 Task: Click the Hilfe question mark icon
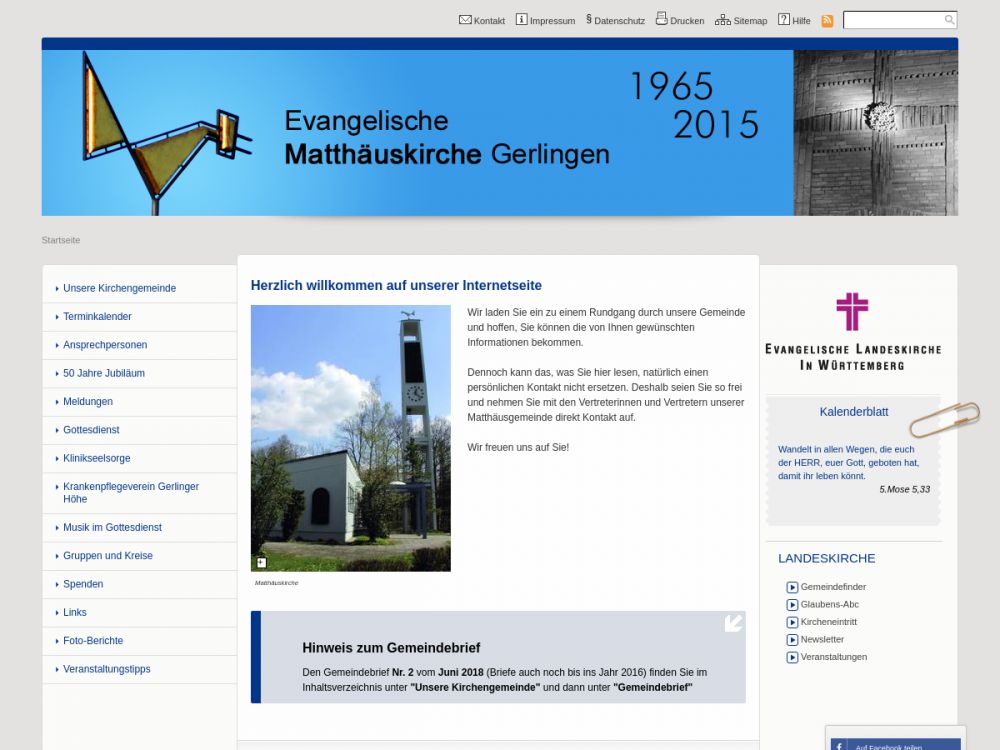click(x=784, y=20)
